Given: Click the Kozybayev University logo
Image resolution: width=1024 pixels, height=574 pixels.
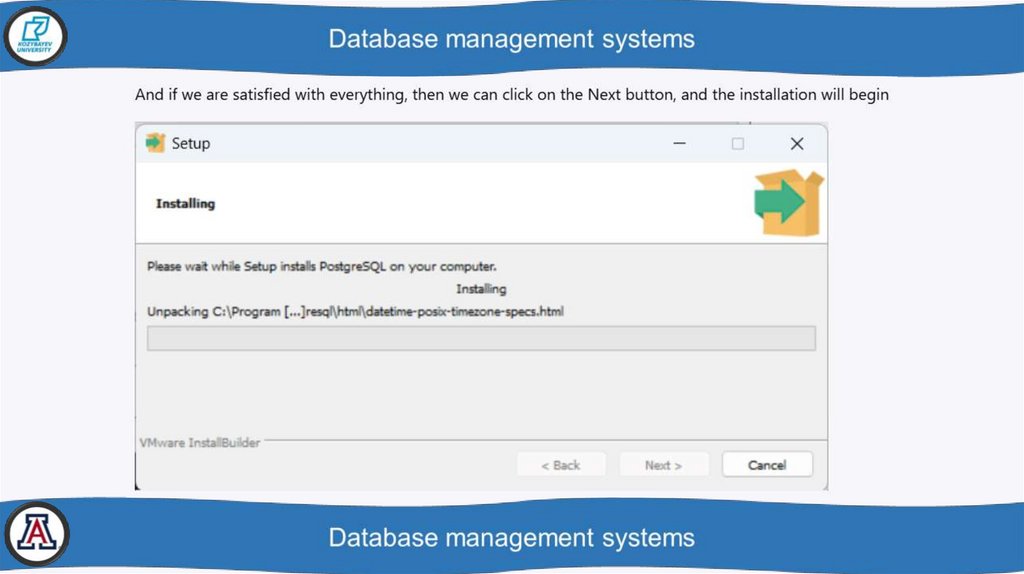Looking at the screenshot, I should pyautogui.click(x=36, y=37).
